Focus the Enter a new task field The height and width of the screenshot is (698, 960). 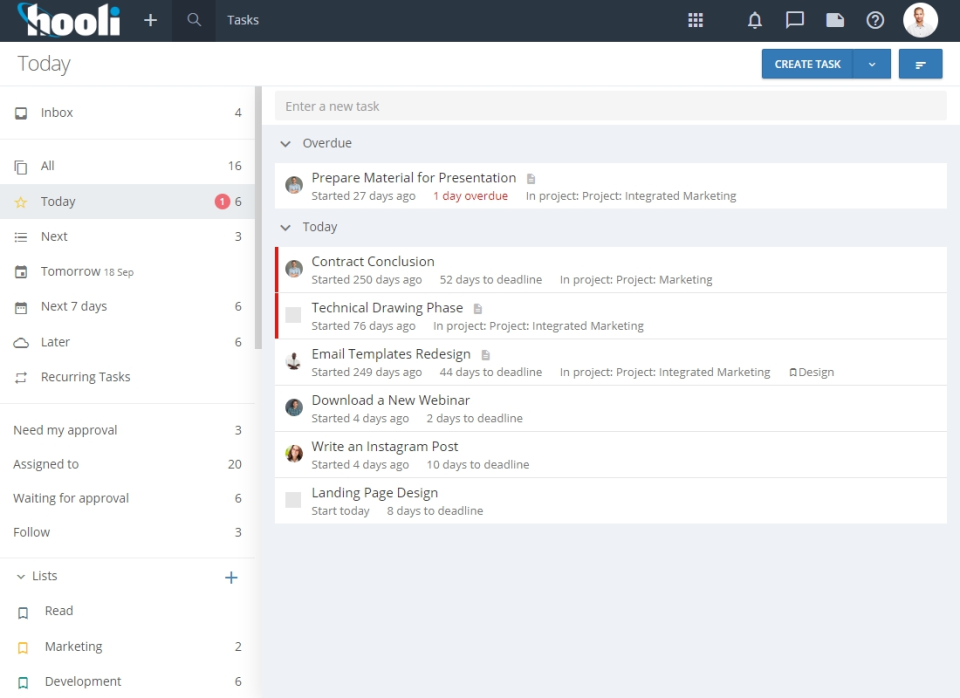(x=610, y=106)
